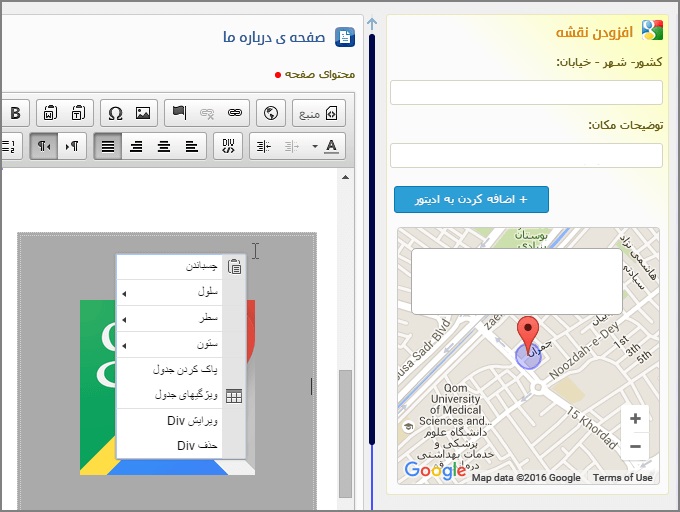Insert special character with the Omega icon
Viewport: 680px width, 512px height.
click(x=115, y=112)
